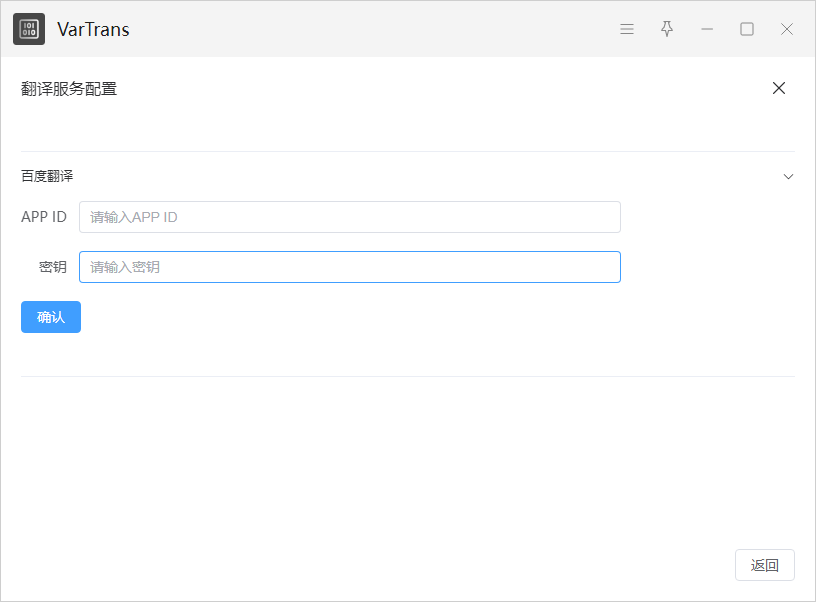Click the 翻译服务配置 heading
The height and width of the screenshot is (602, 816).
pos(69,89)
